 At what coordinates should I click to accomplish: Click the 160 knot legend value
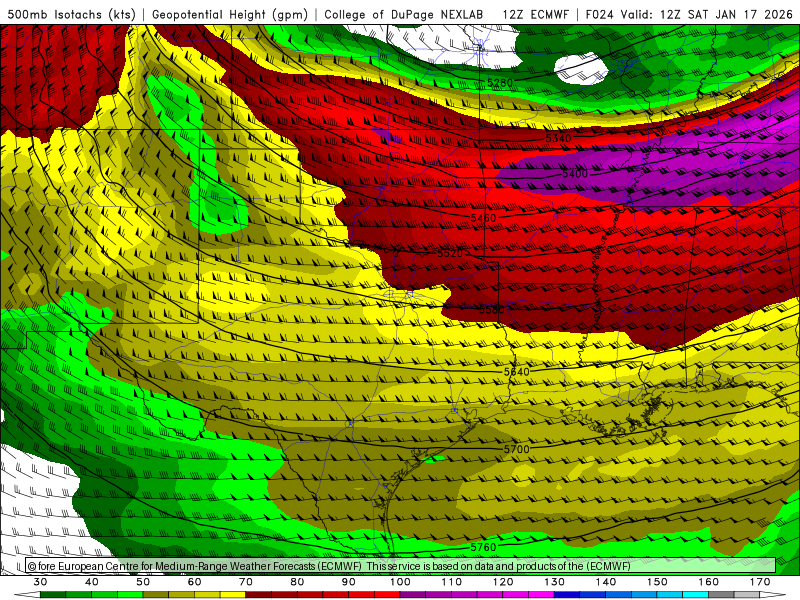(x=709, y=582)
